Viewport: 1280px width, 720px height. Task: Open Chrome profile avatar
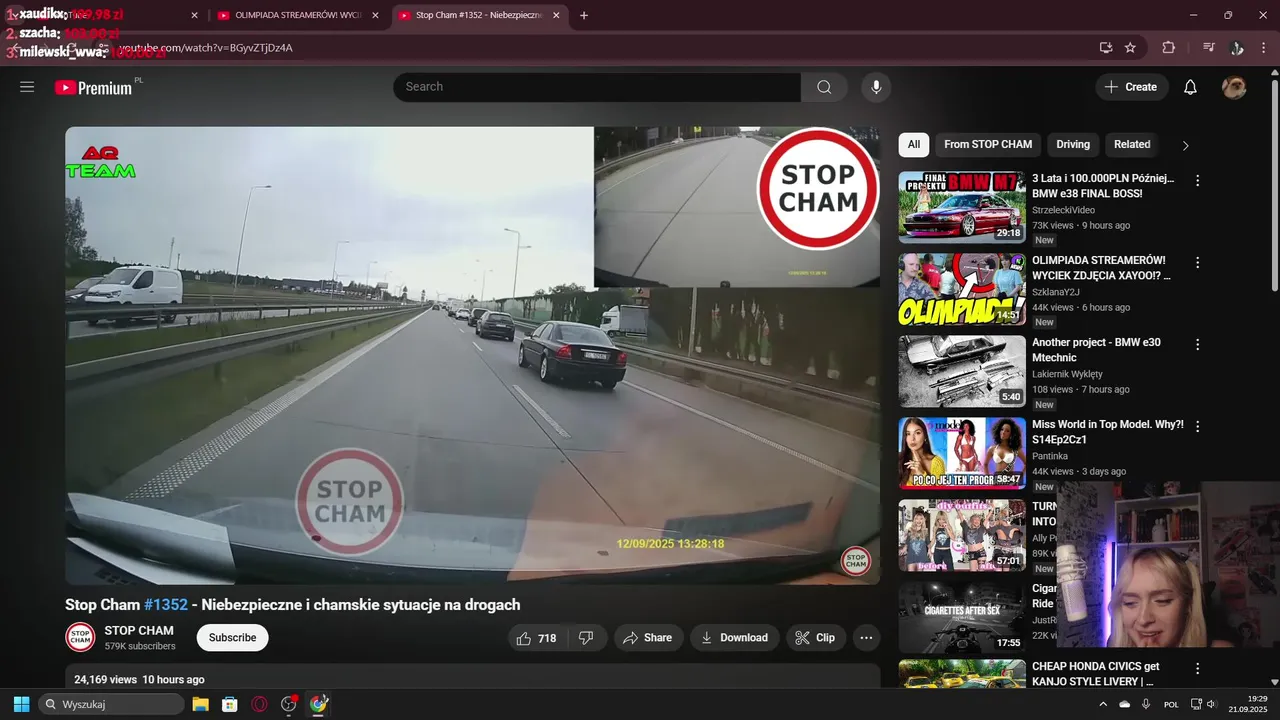coord(1236,47)
